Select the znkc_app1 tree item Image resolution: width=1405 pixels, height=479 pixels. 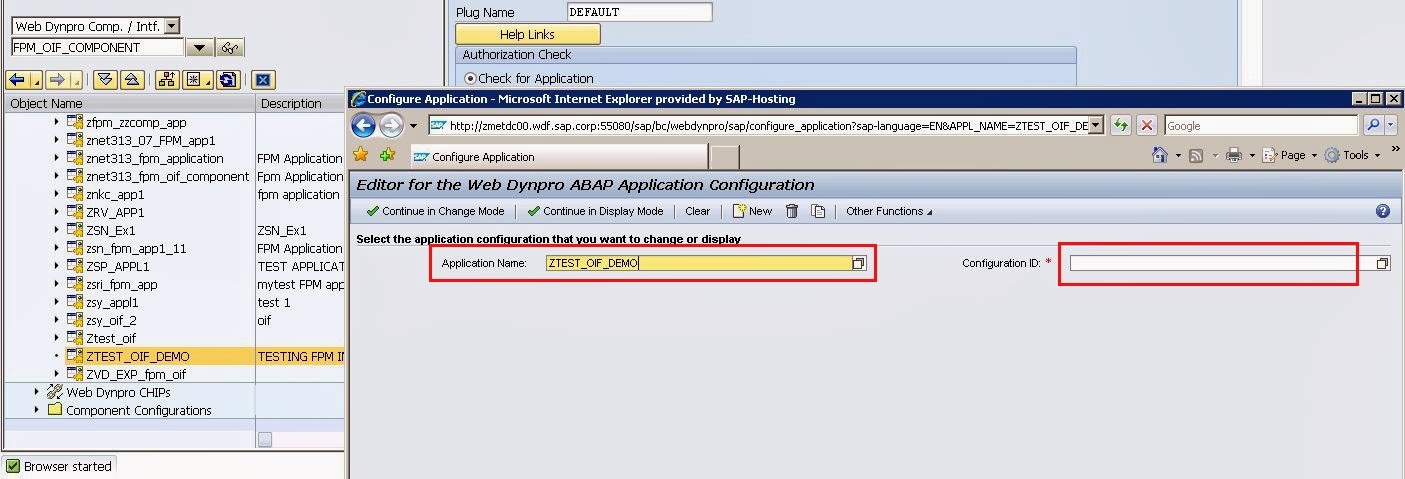pos(115,194)
